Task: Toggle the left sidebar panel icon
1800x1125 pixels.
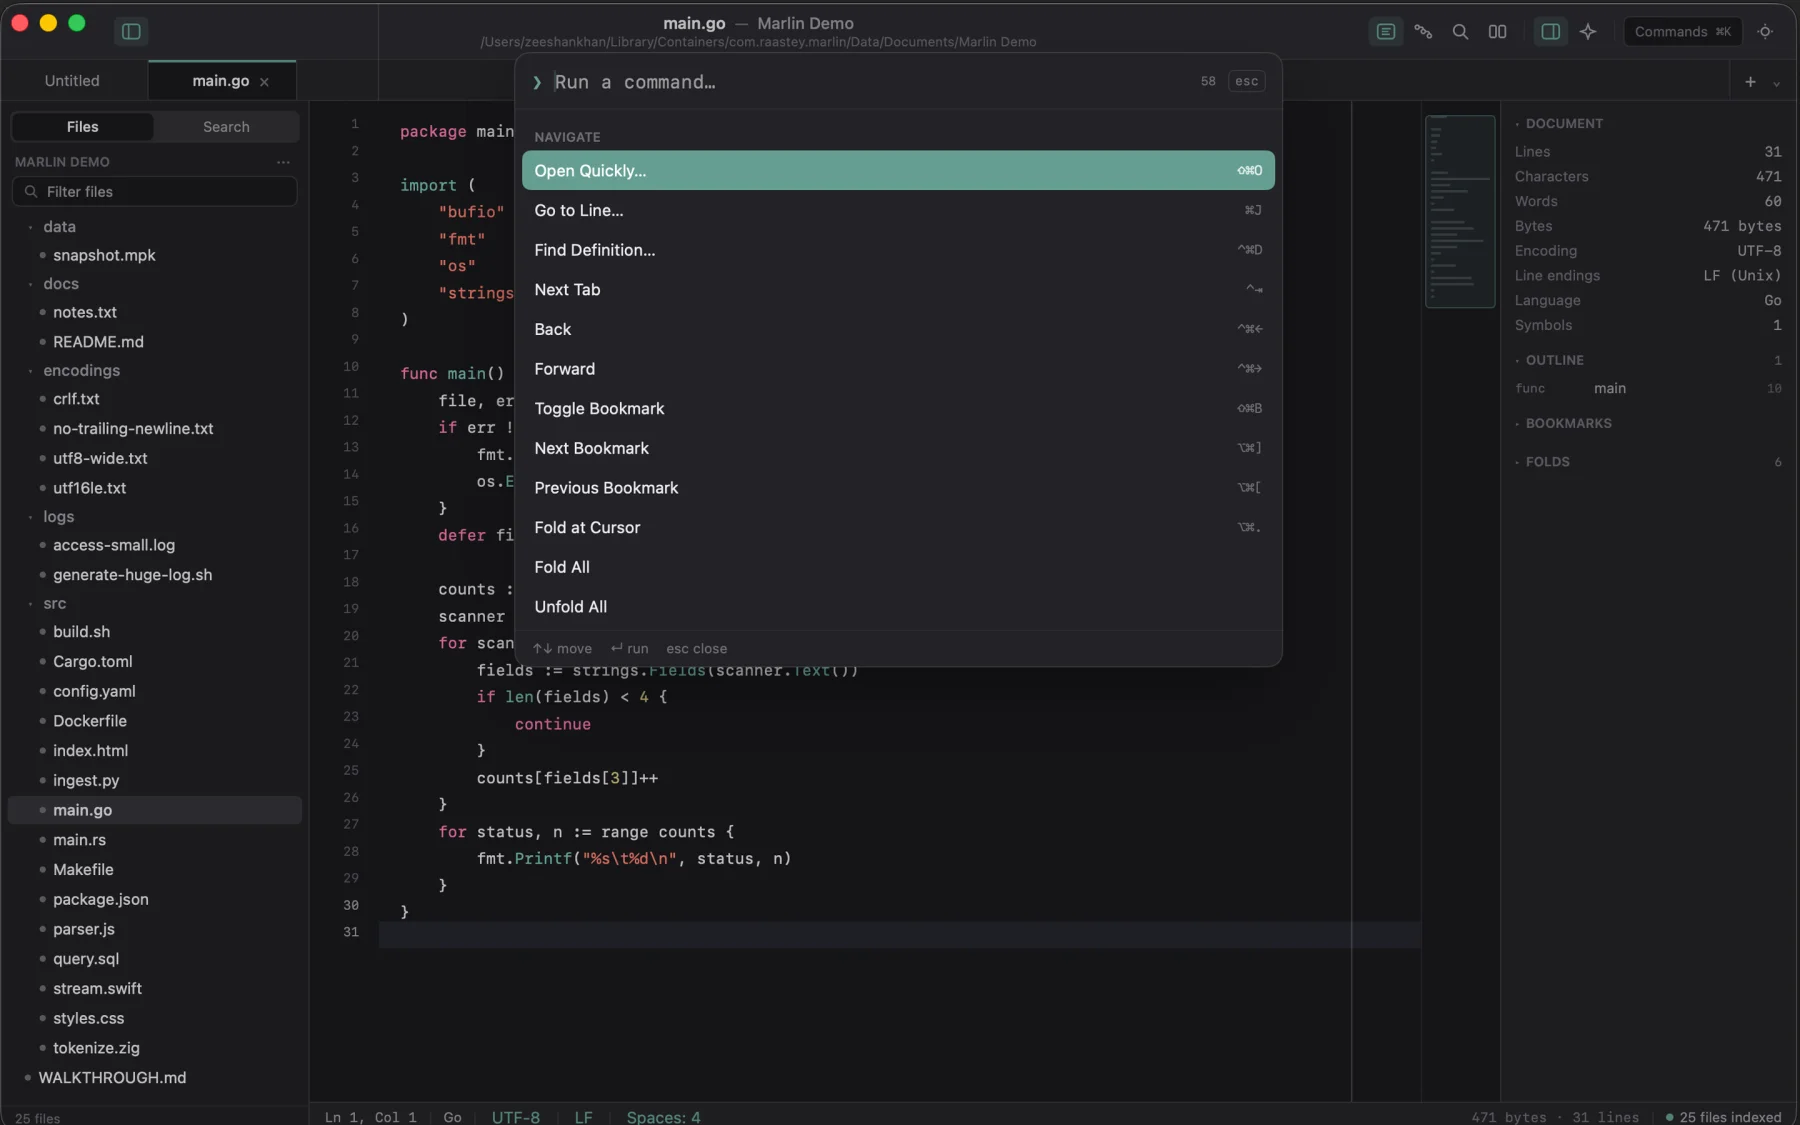Action: click(131, 32)
